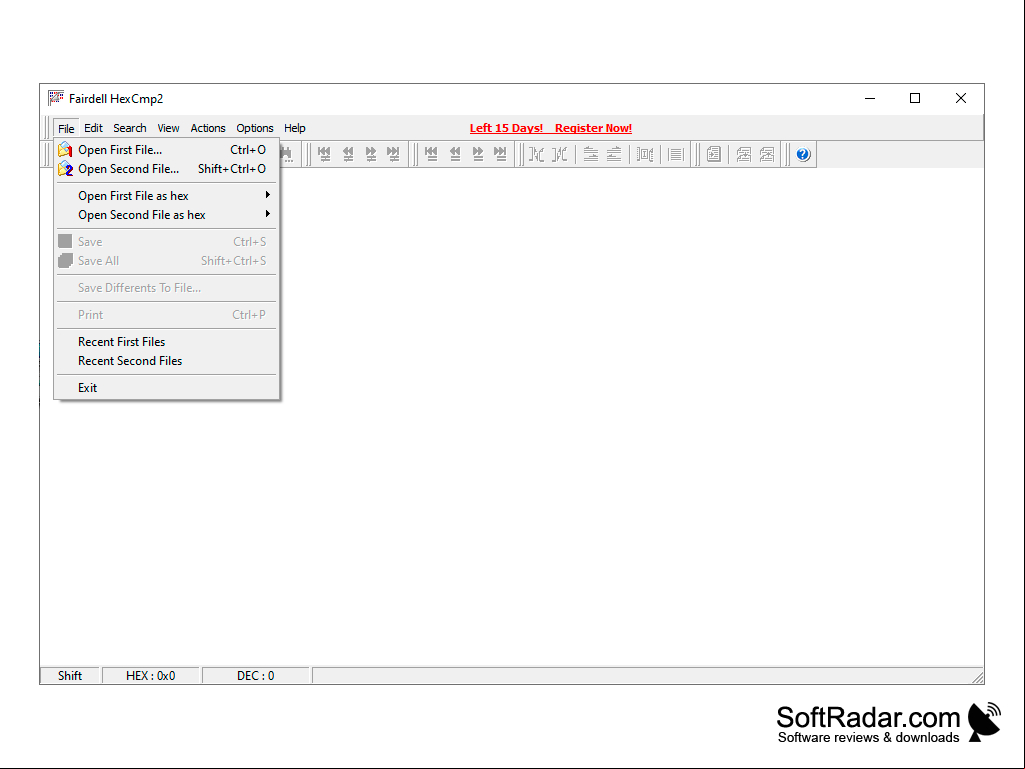The image size is (1025, 769).
Task: Open Recent First Files entry
Action: pyautogui.click(x=167, y=341)
